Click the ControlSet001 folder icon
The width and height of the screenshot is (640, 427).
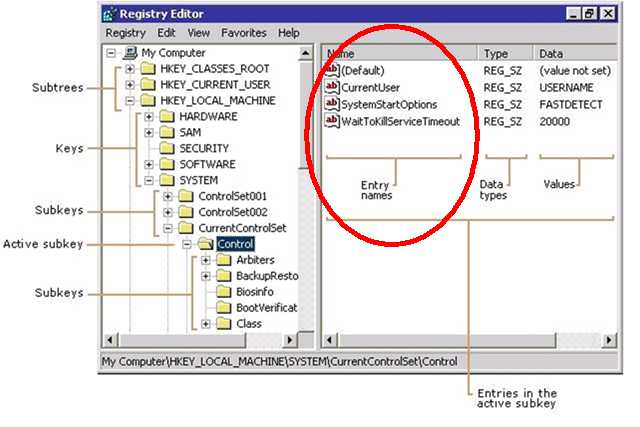[186, 196]
